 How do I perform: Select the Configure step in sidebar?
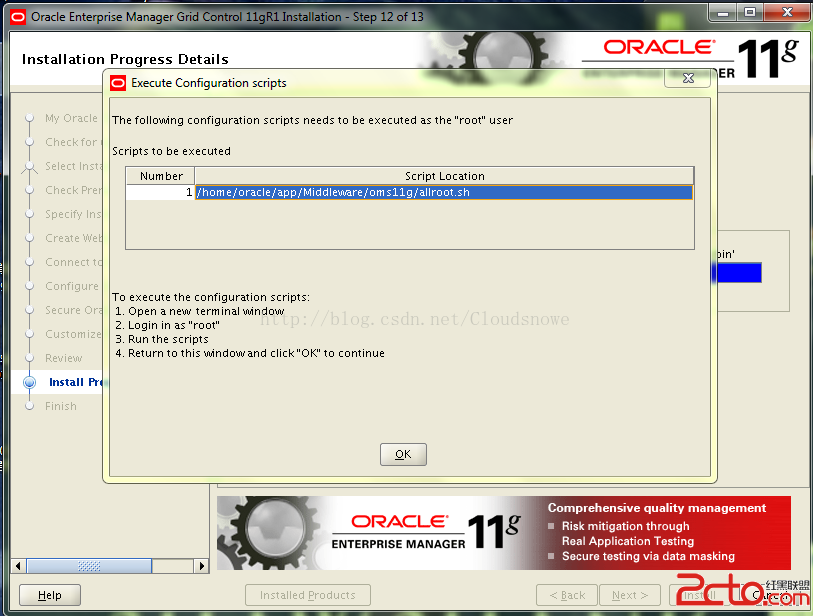coord(72,286)
